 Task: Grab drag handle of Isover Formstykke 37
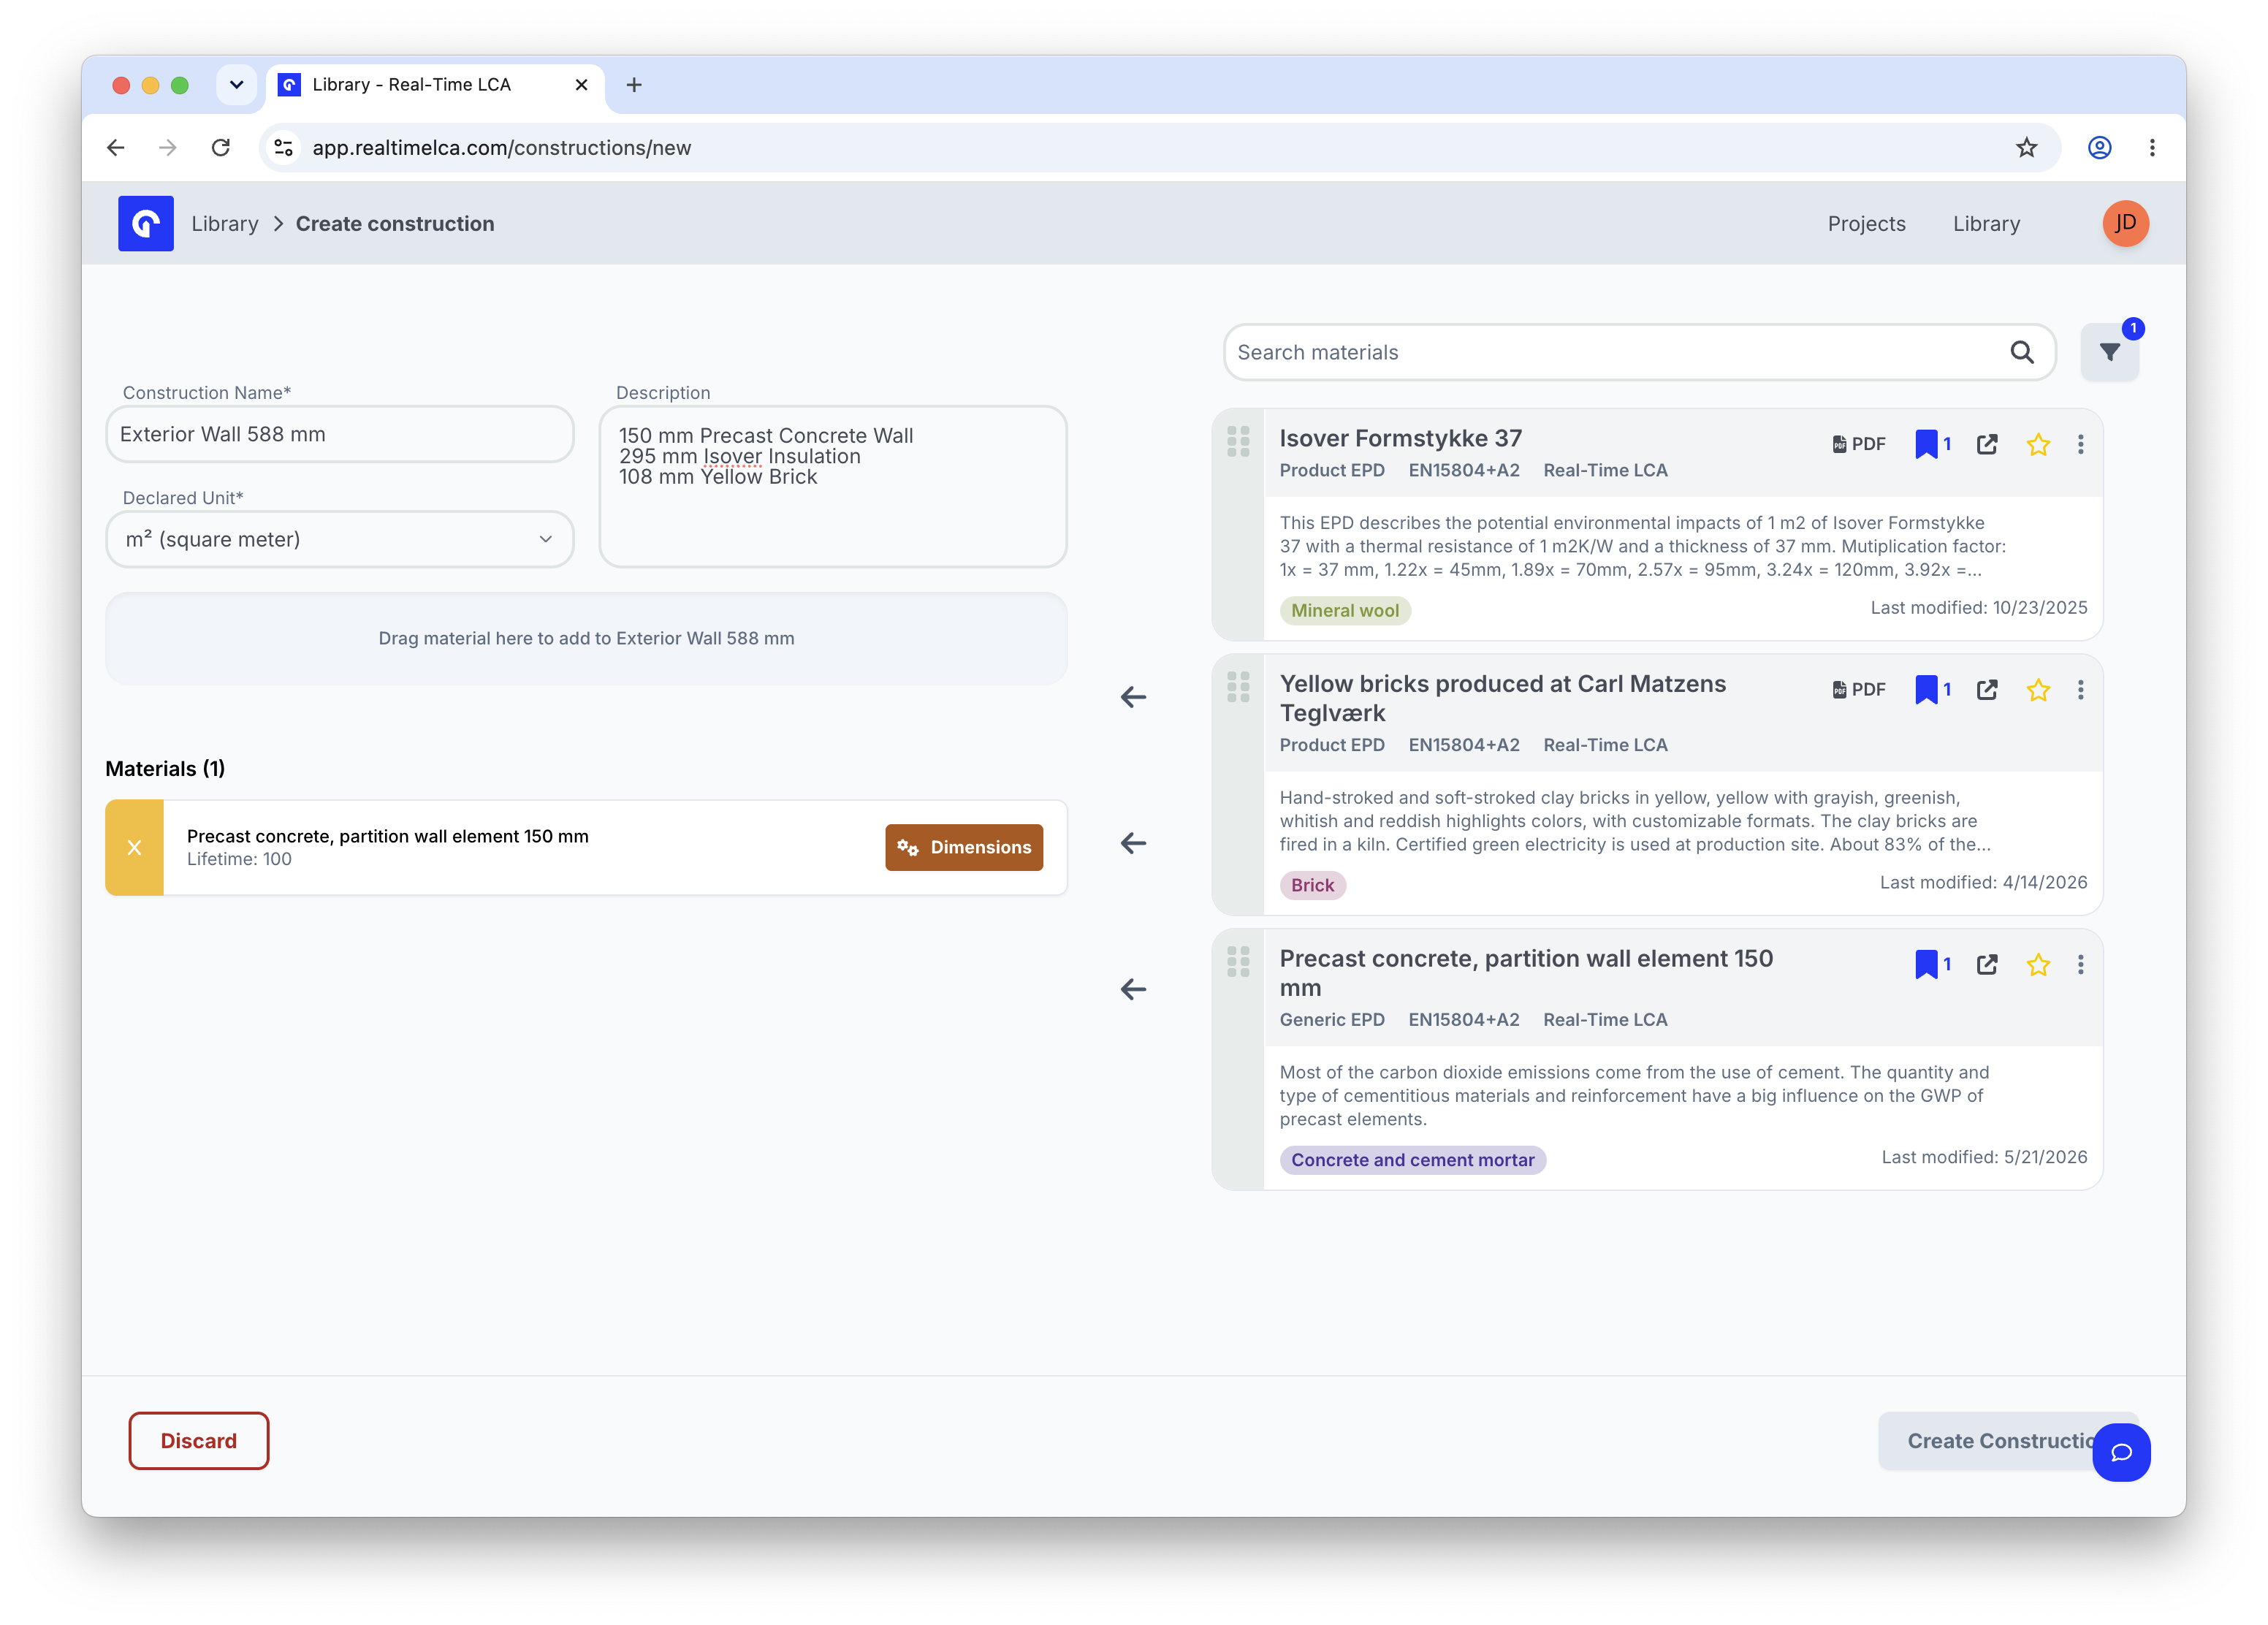(1238, 441)
